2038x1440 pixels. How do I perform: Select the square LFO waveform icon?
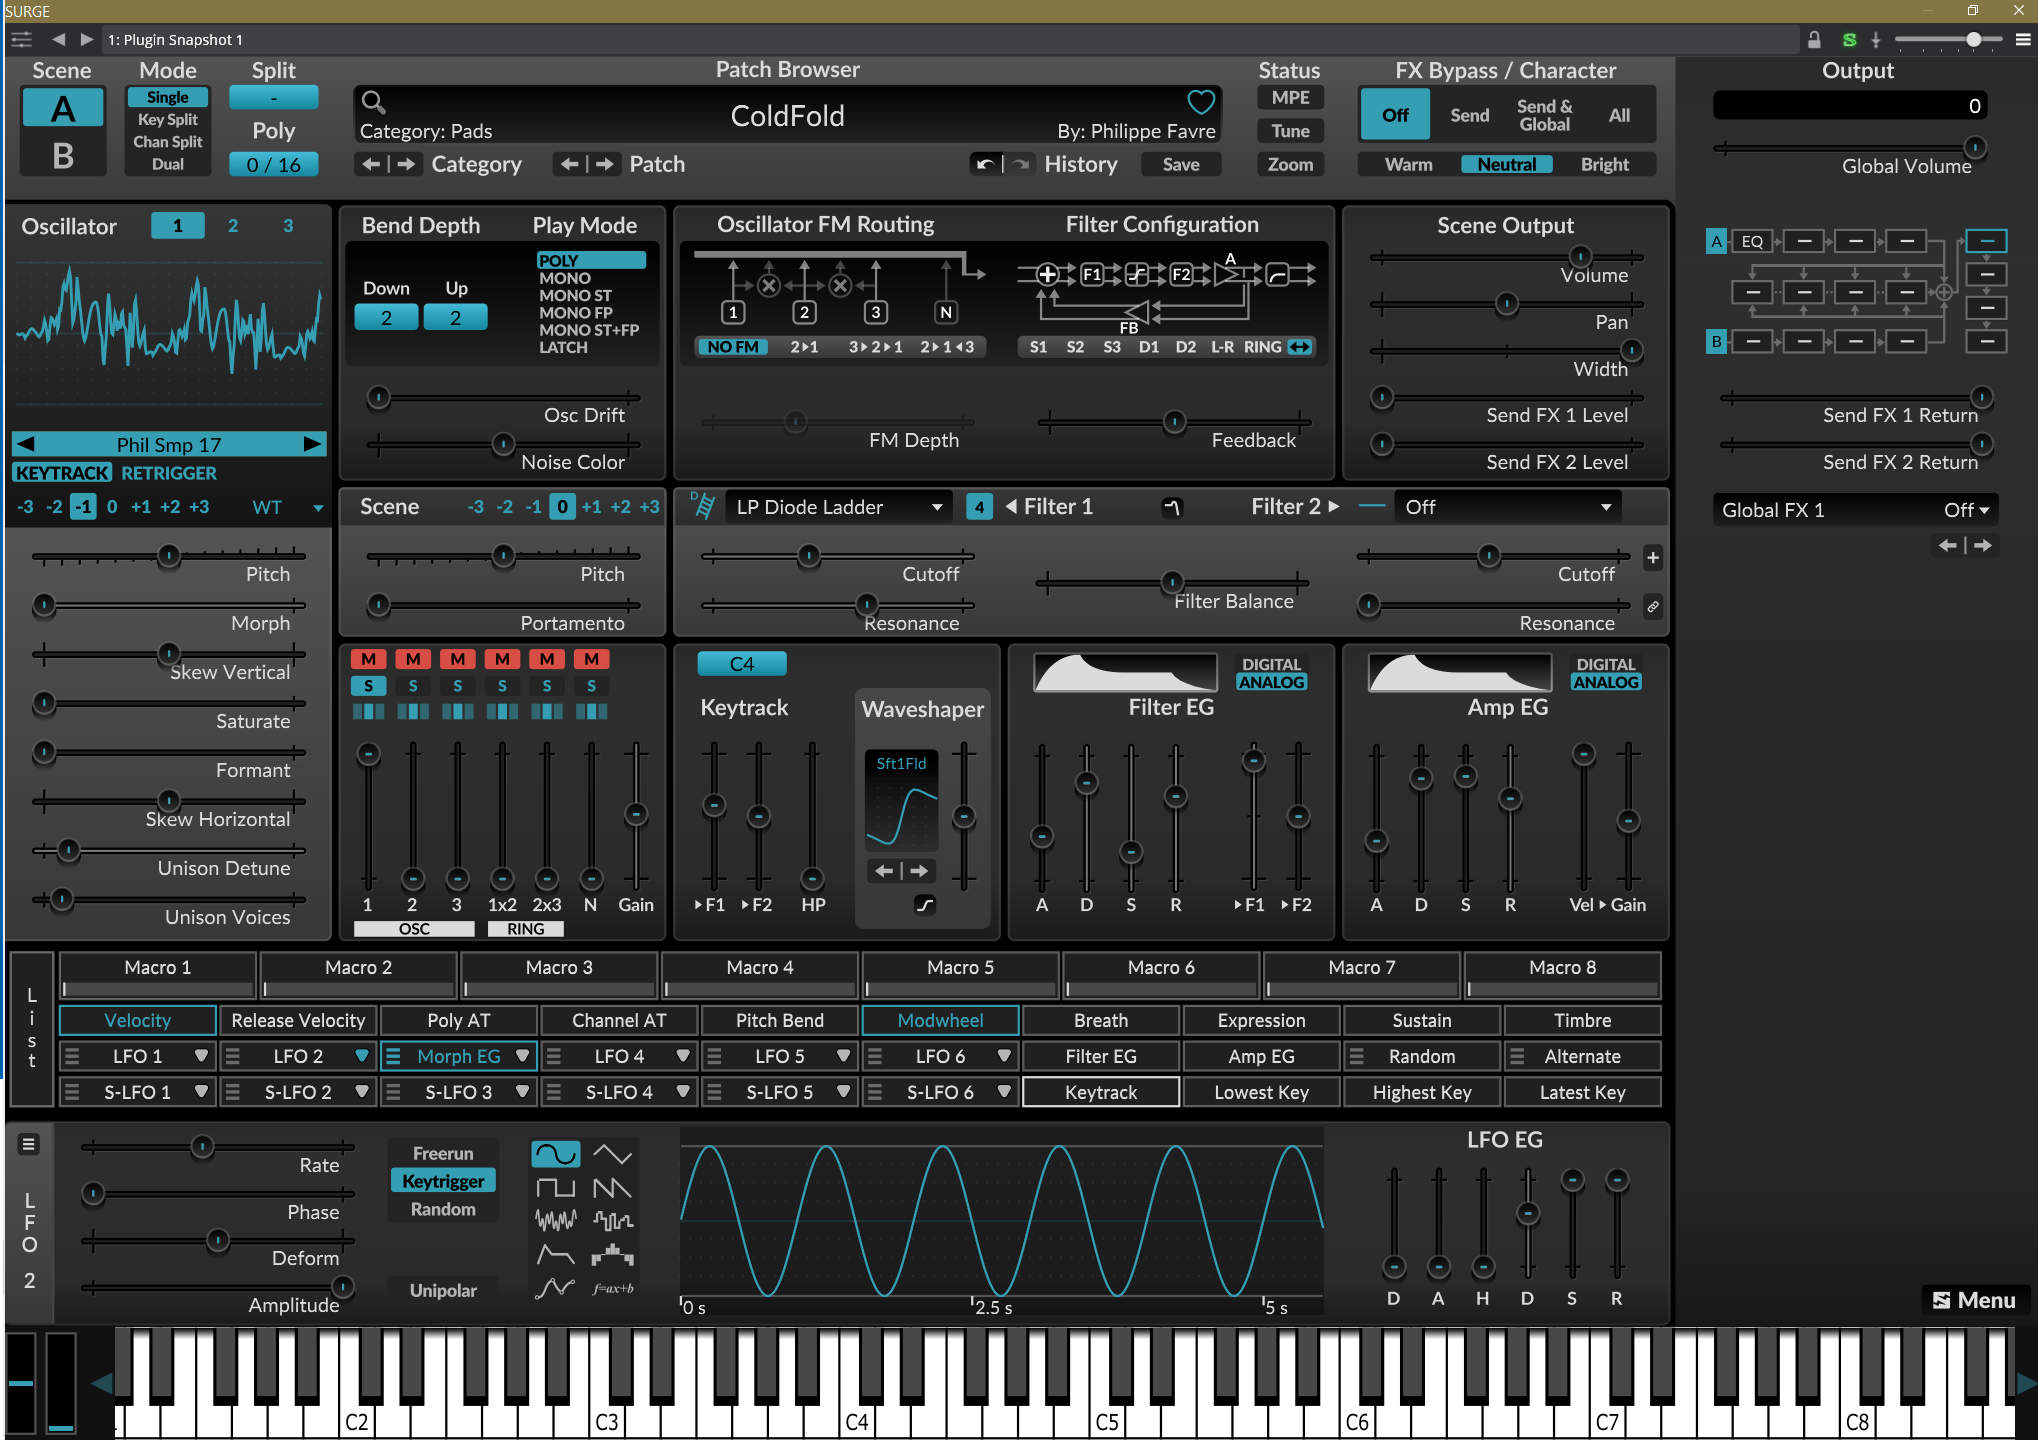click(x=555, y=1188)
